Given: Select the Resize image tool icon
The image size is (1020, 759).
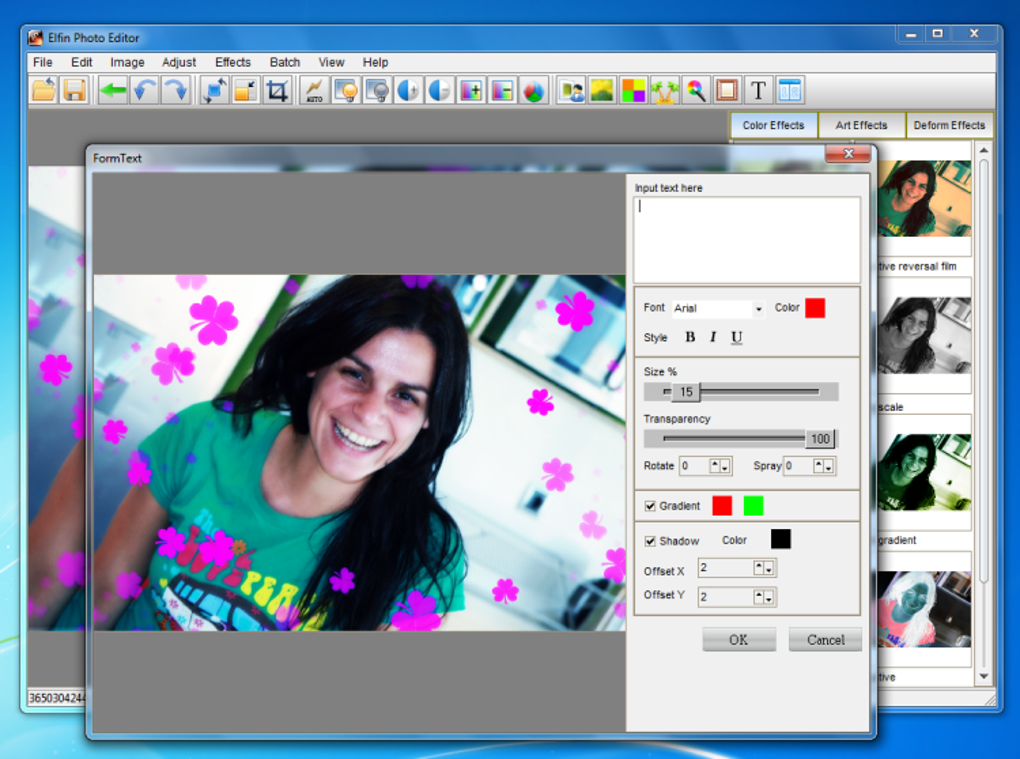Looking at the screenshot, I should tap(245, 90).
